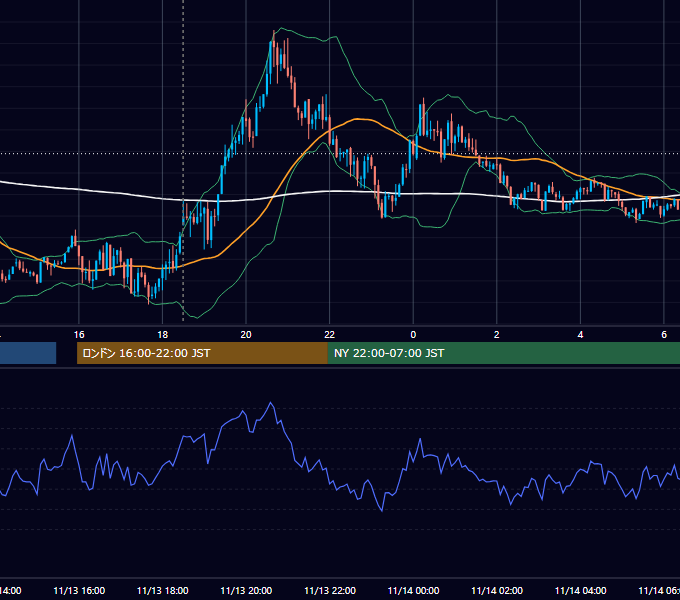Image resolution: width=680 pixels, height=600 pixels.
Task: Click the vertical dotted crosshair line
Action: [183, 160]
